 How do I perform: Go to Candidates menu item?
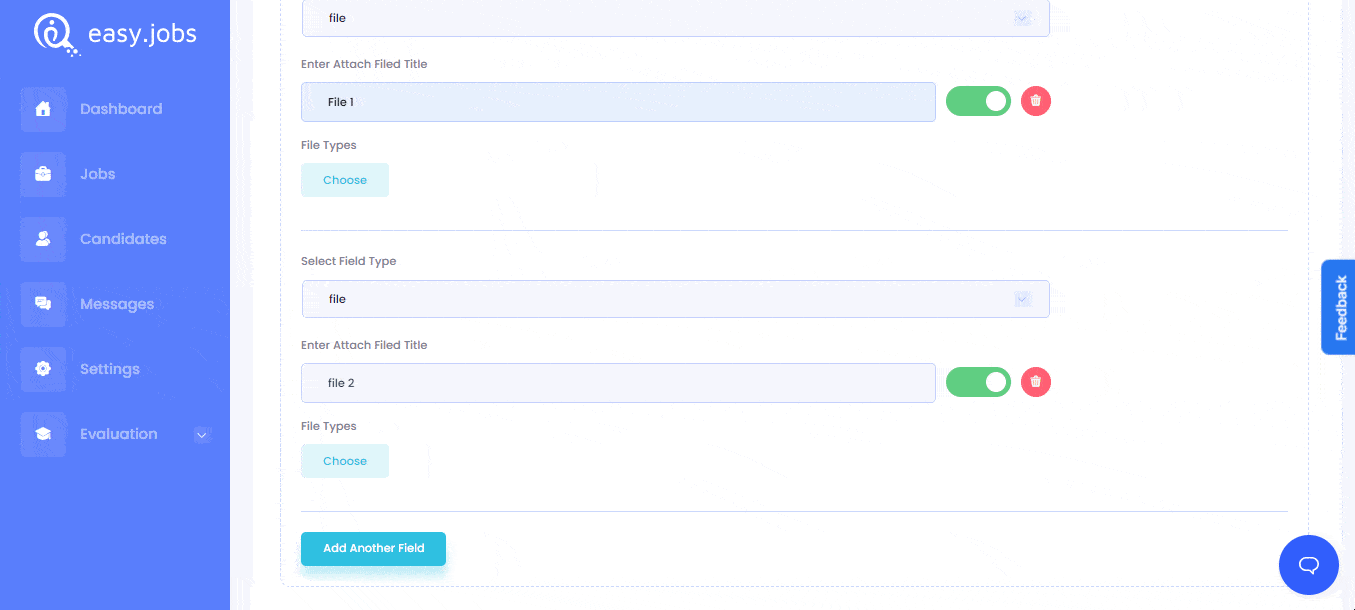pyautogui.click(x=123, y=239)
